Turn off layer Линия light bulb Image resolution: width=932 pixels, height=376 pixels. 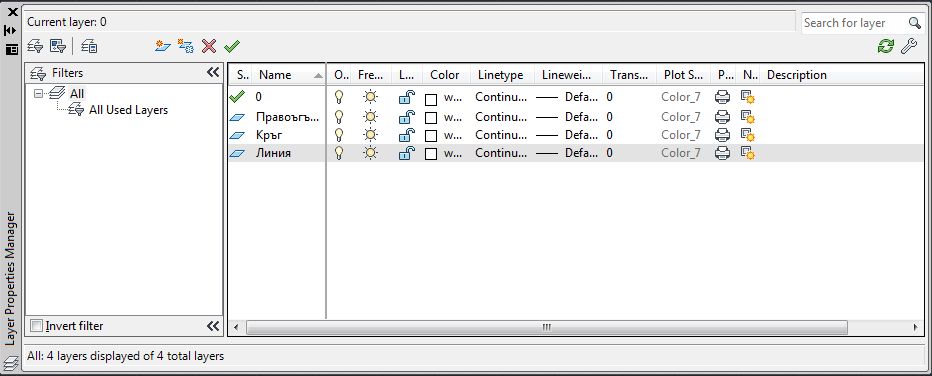(339, 153)
